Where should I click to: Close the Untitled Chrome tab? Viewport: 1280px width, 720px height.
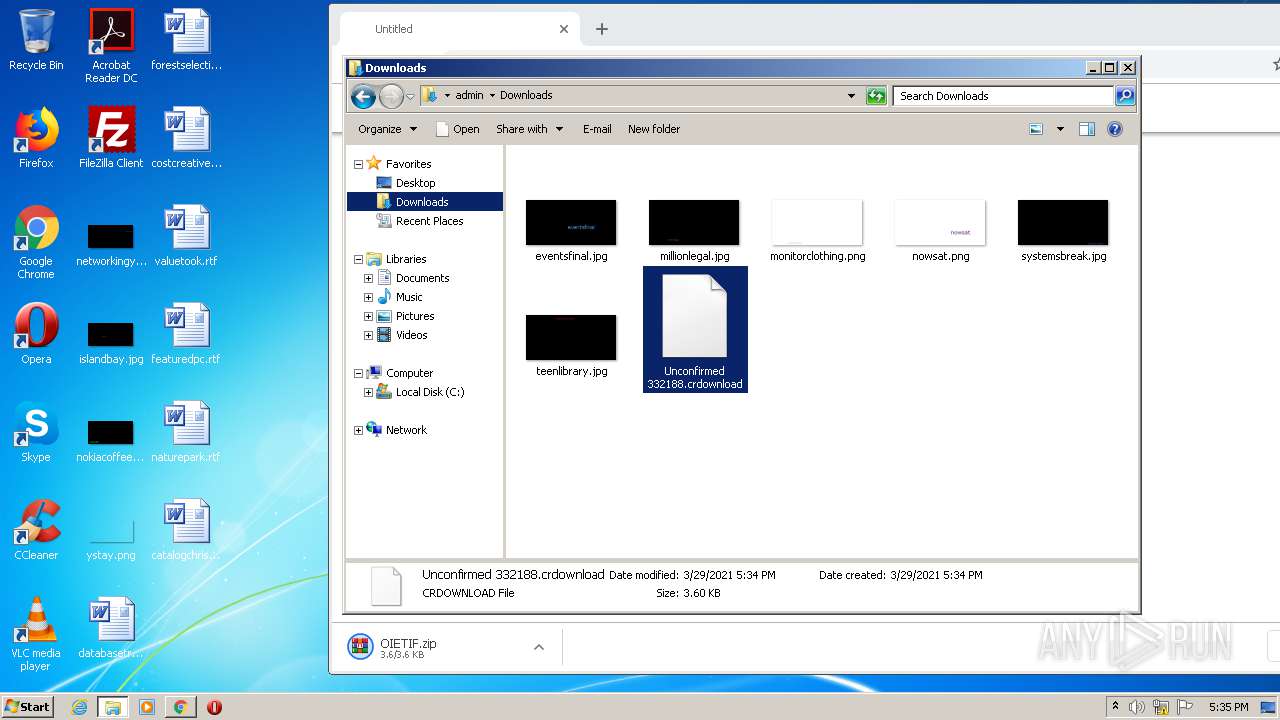click(563, 29)
